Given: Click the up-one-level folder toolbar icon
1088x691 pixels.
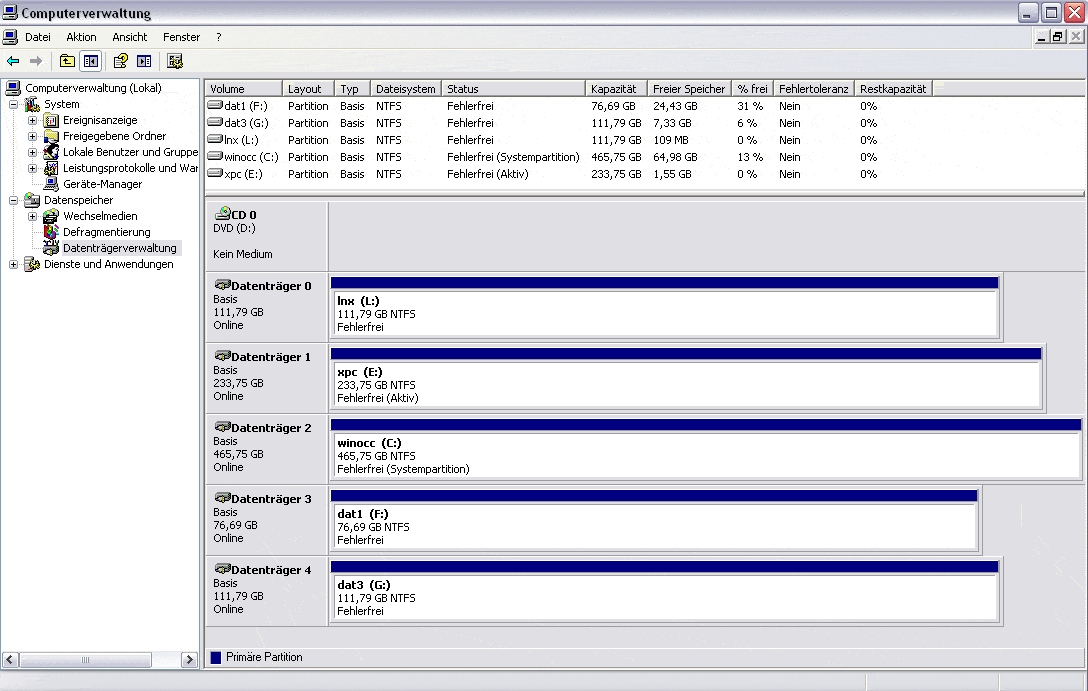Looking at the screenshot, I should coord(67,61).
